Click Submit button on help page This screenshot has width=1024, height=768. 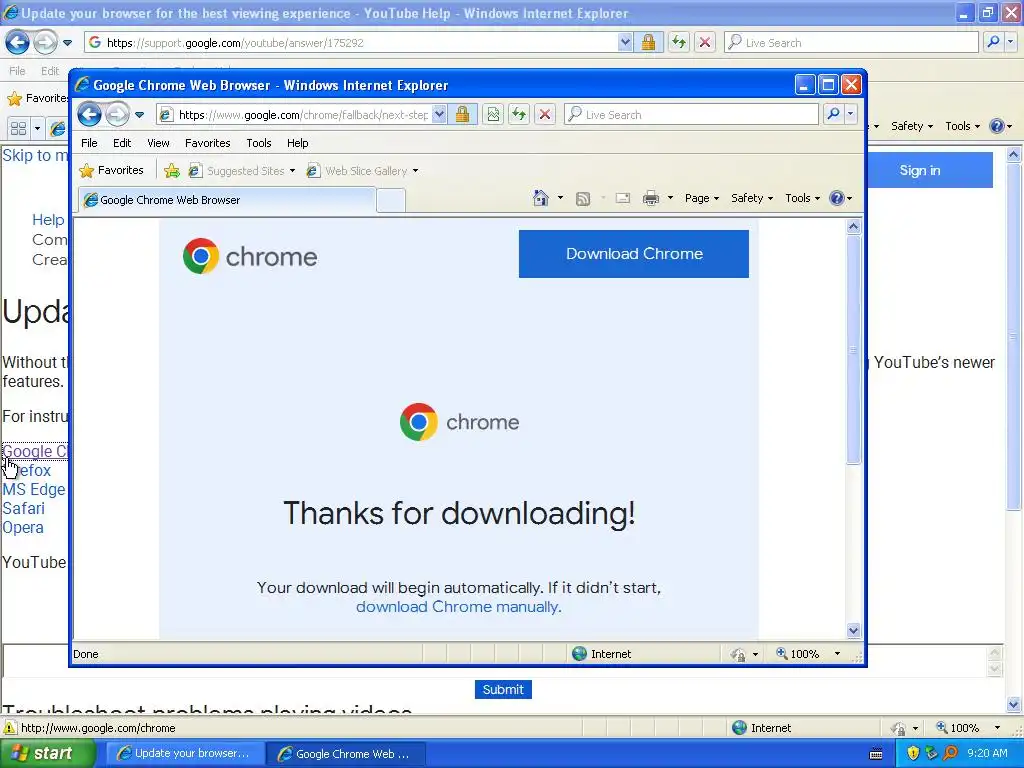[503, 690]
